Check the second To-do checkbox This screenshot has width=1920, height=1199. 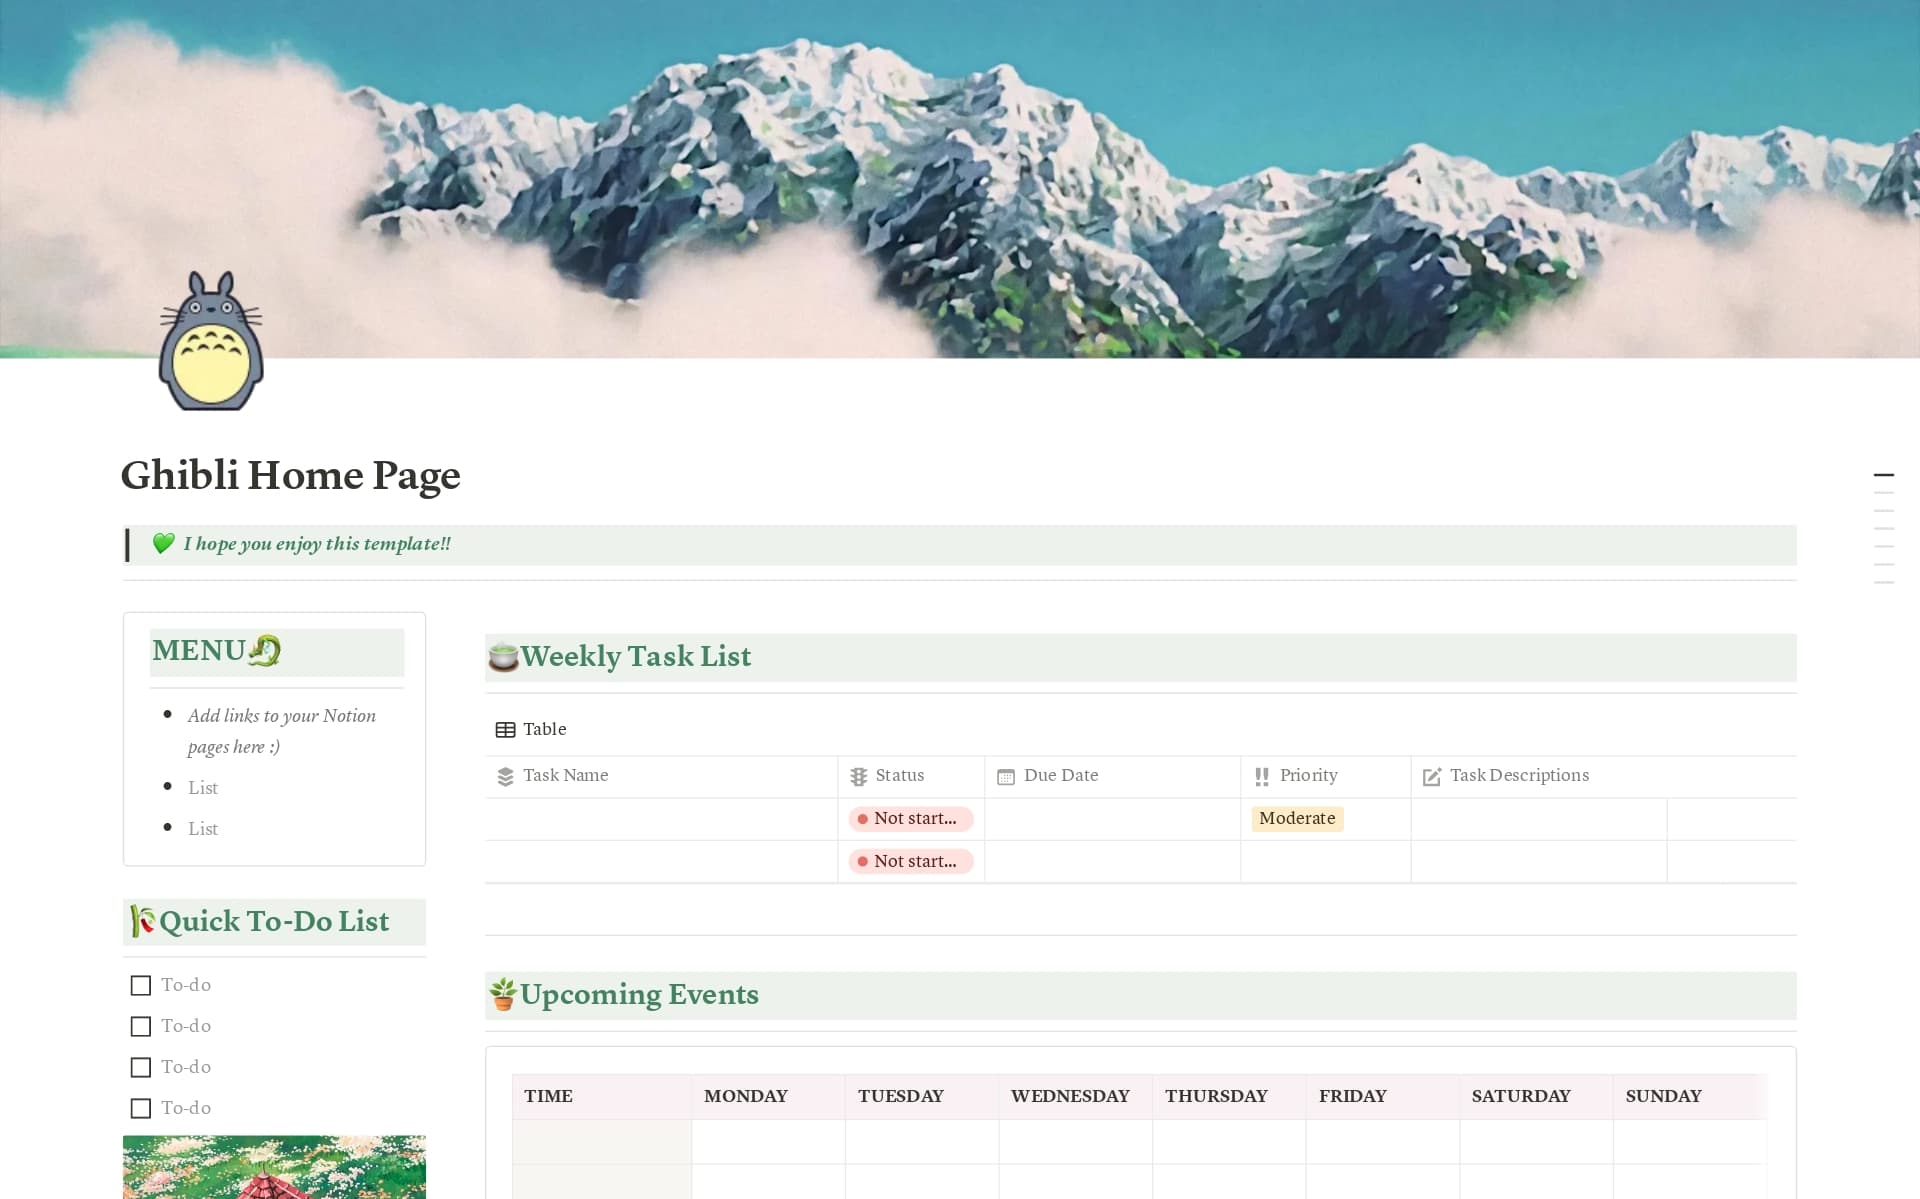(x=140, y=1026)
